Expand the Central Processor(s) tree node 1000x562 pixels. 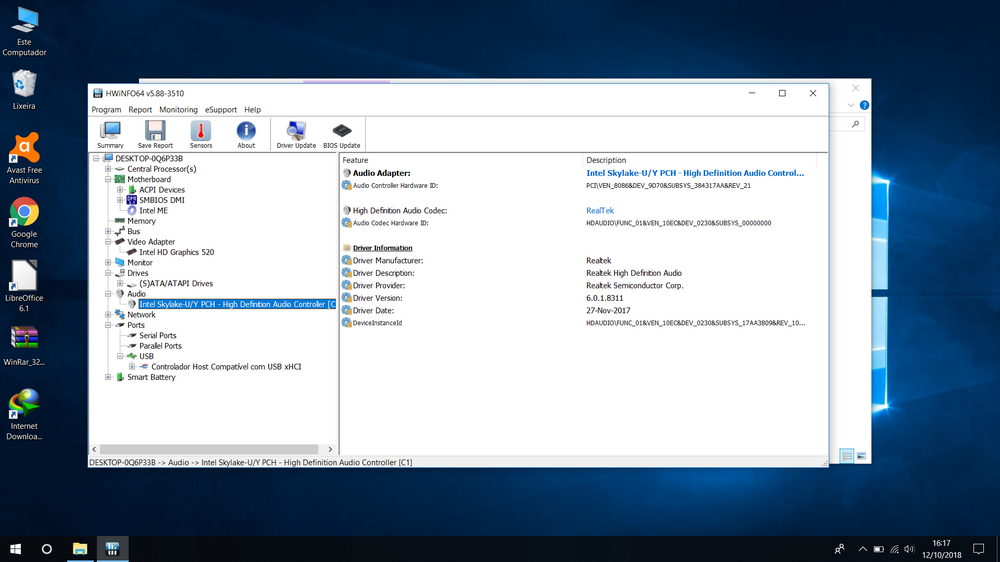pyautogui.click(x=108, y=169)
